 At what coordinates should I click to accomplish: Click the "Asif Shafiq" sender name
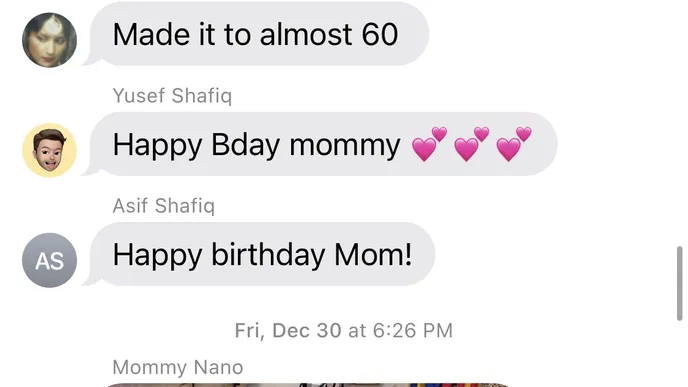164,206
